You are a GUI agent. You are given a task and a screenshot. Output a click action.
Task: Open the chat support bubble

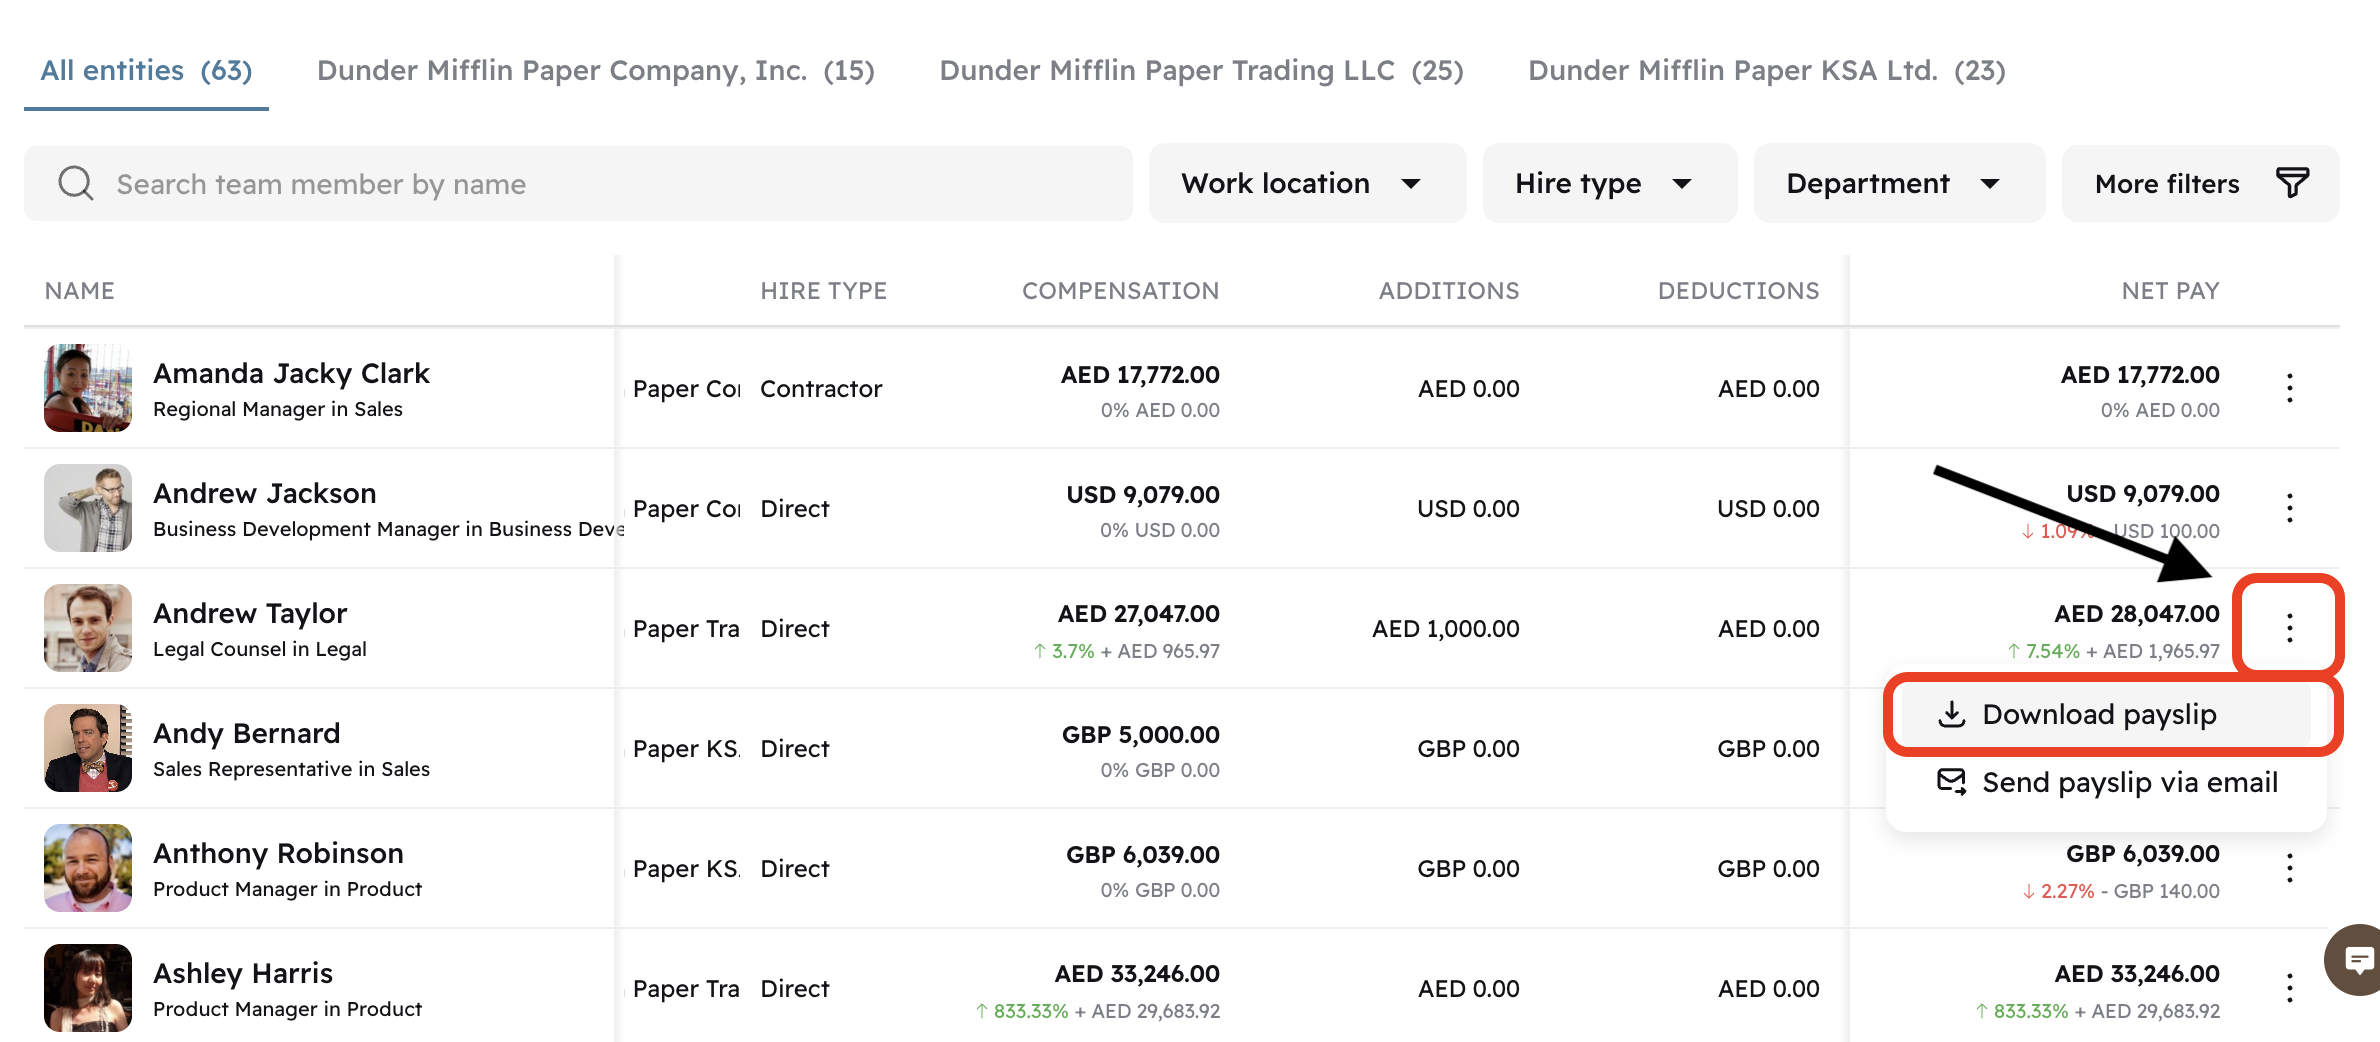click(x=2358, y=961)
